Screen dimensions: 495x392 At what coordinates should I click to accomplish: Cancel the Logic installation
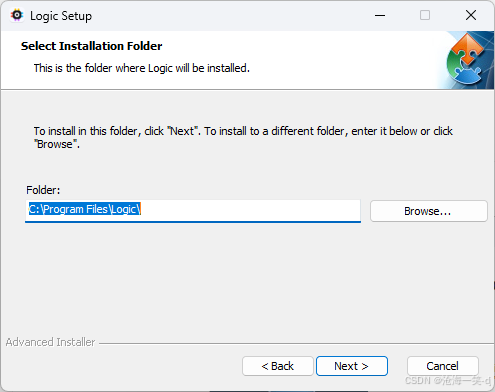[443, 366]
